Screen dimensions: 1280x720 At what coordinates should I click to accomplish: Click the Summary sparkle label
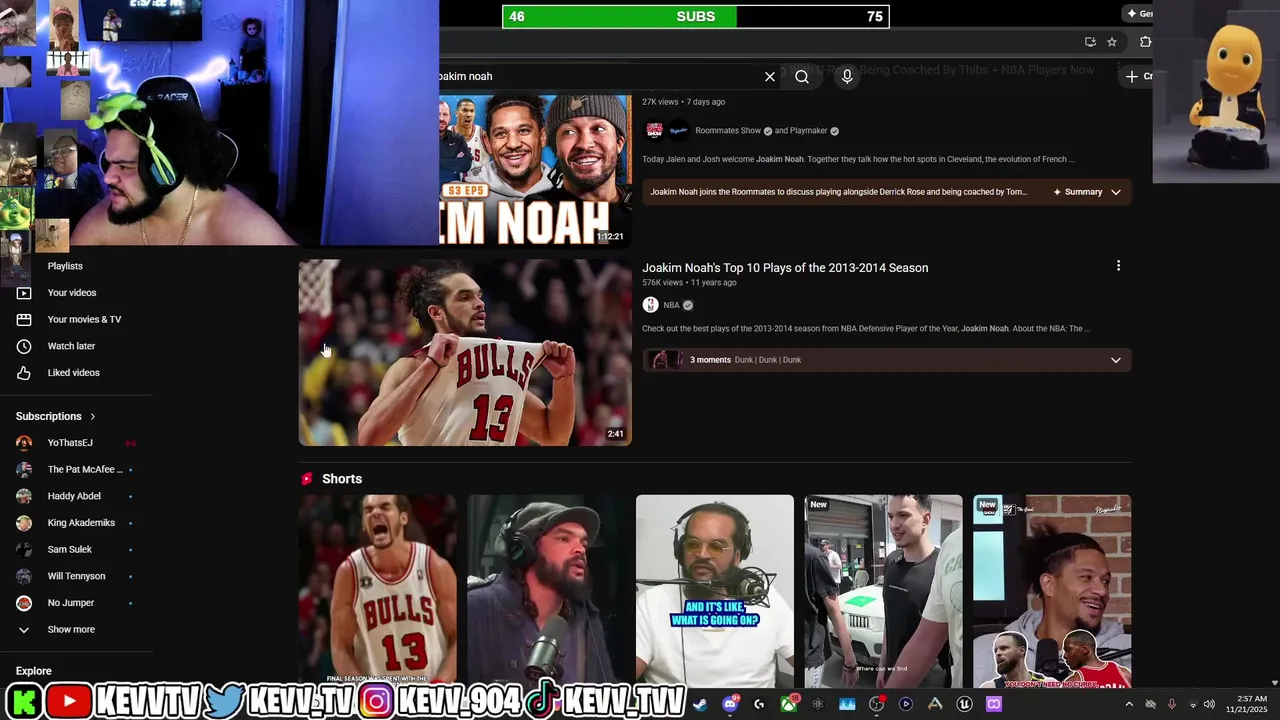point(1078,192)
